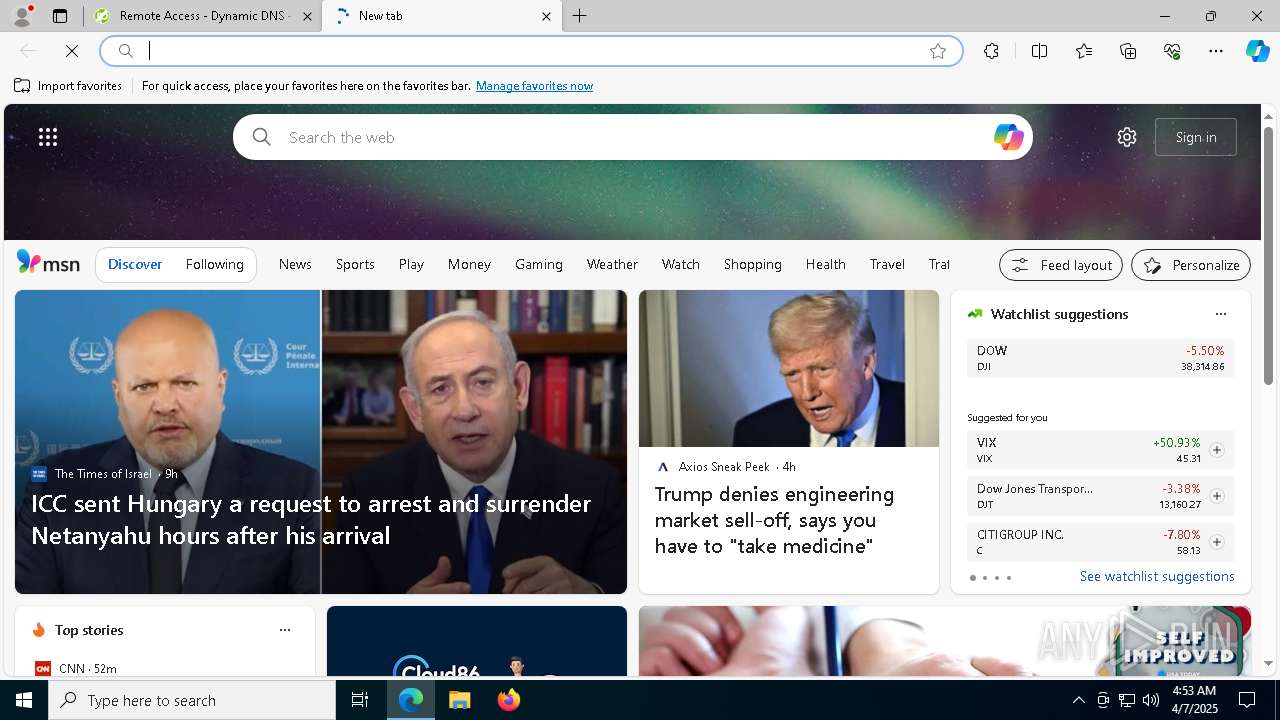Click the Search the web field
Viewport: 1280px width, 720px height.
point(632,137)
